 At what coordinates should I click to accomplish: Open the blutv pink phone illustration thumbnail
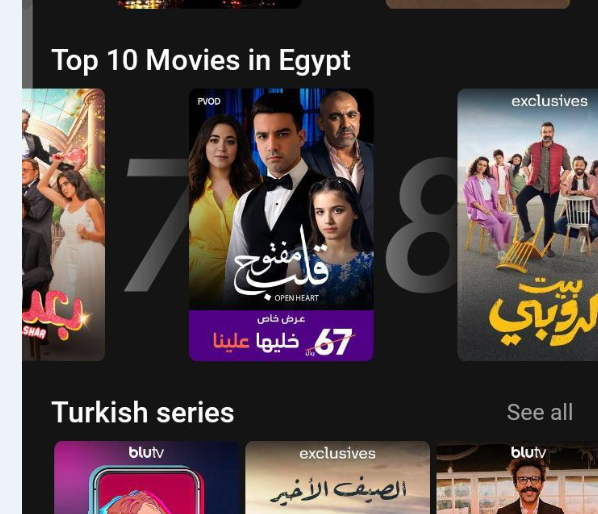tap(146, 477)
